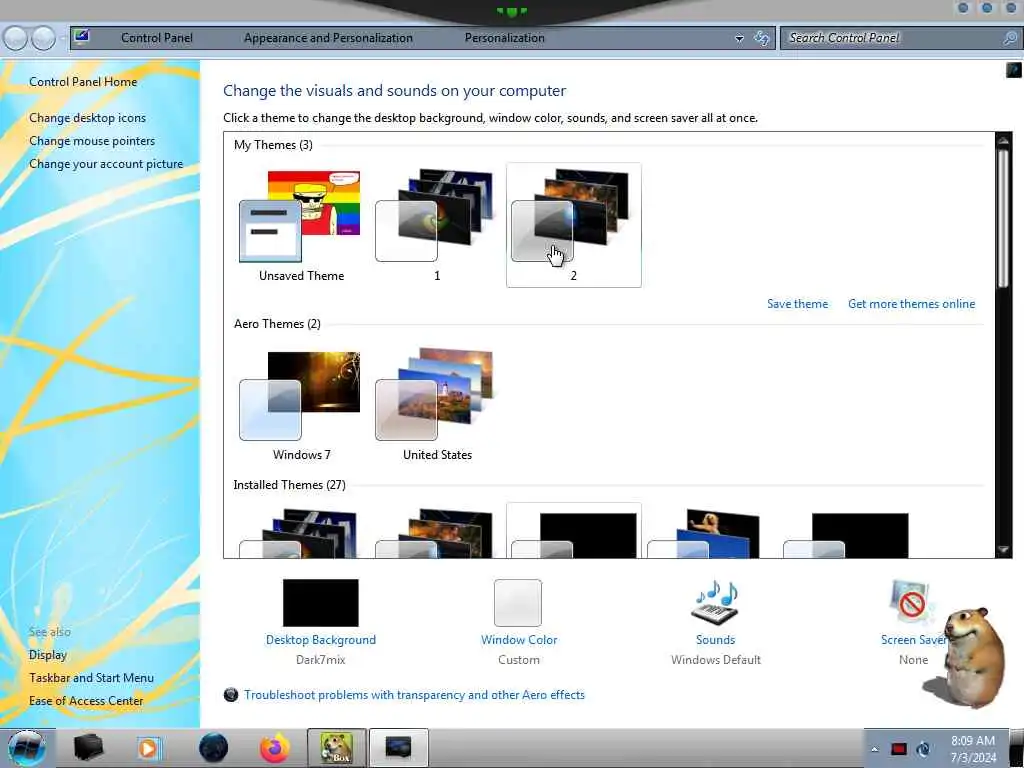Click the Back navigation button
The image size is (1024, 768).
(x=16, y=39)
